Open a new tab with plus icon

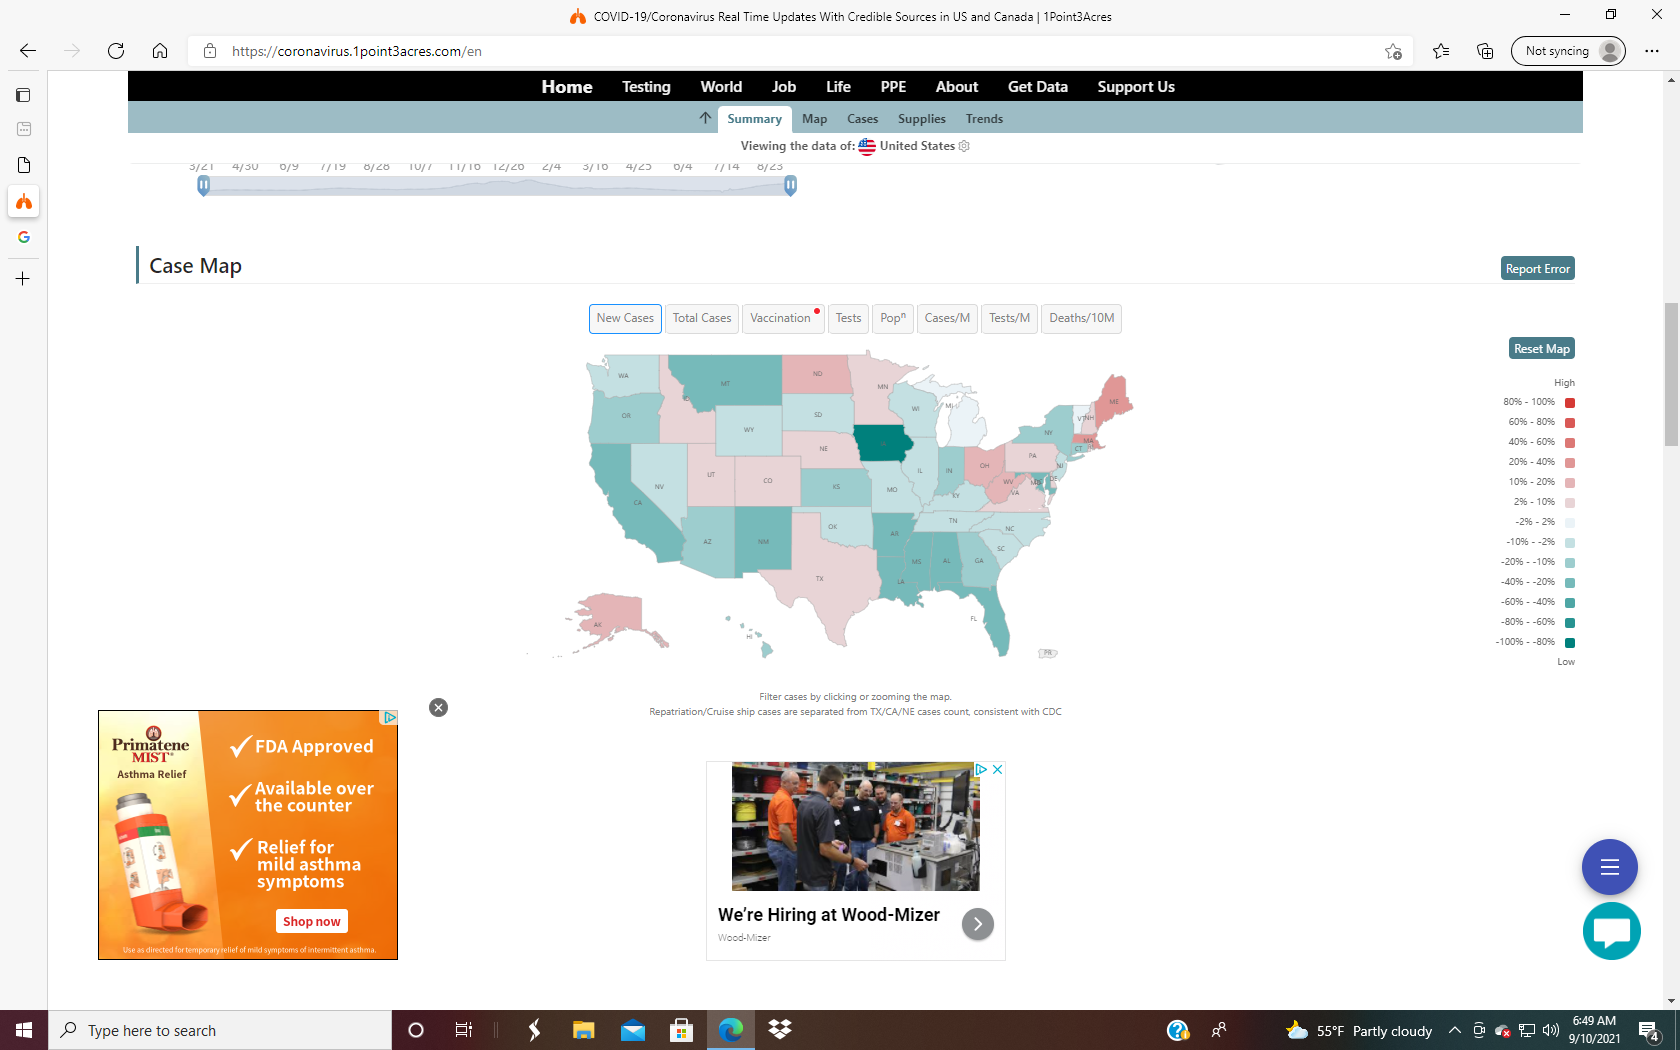click(23, 279)
